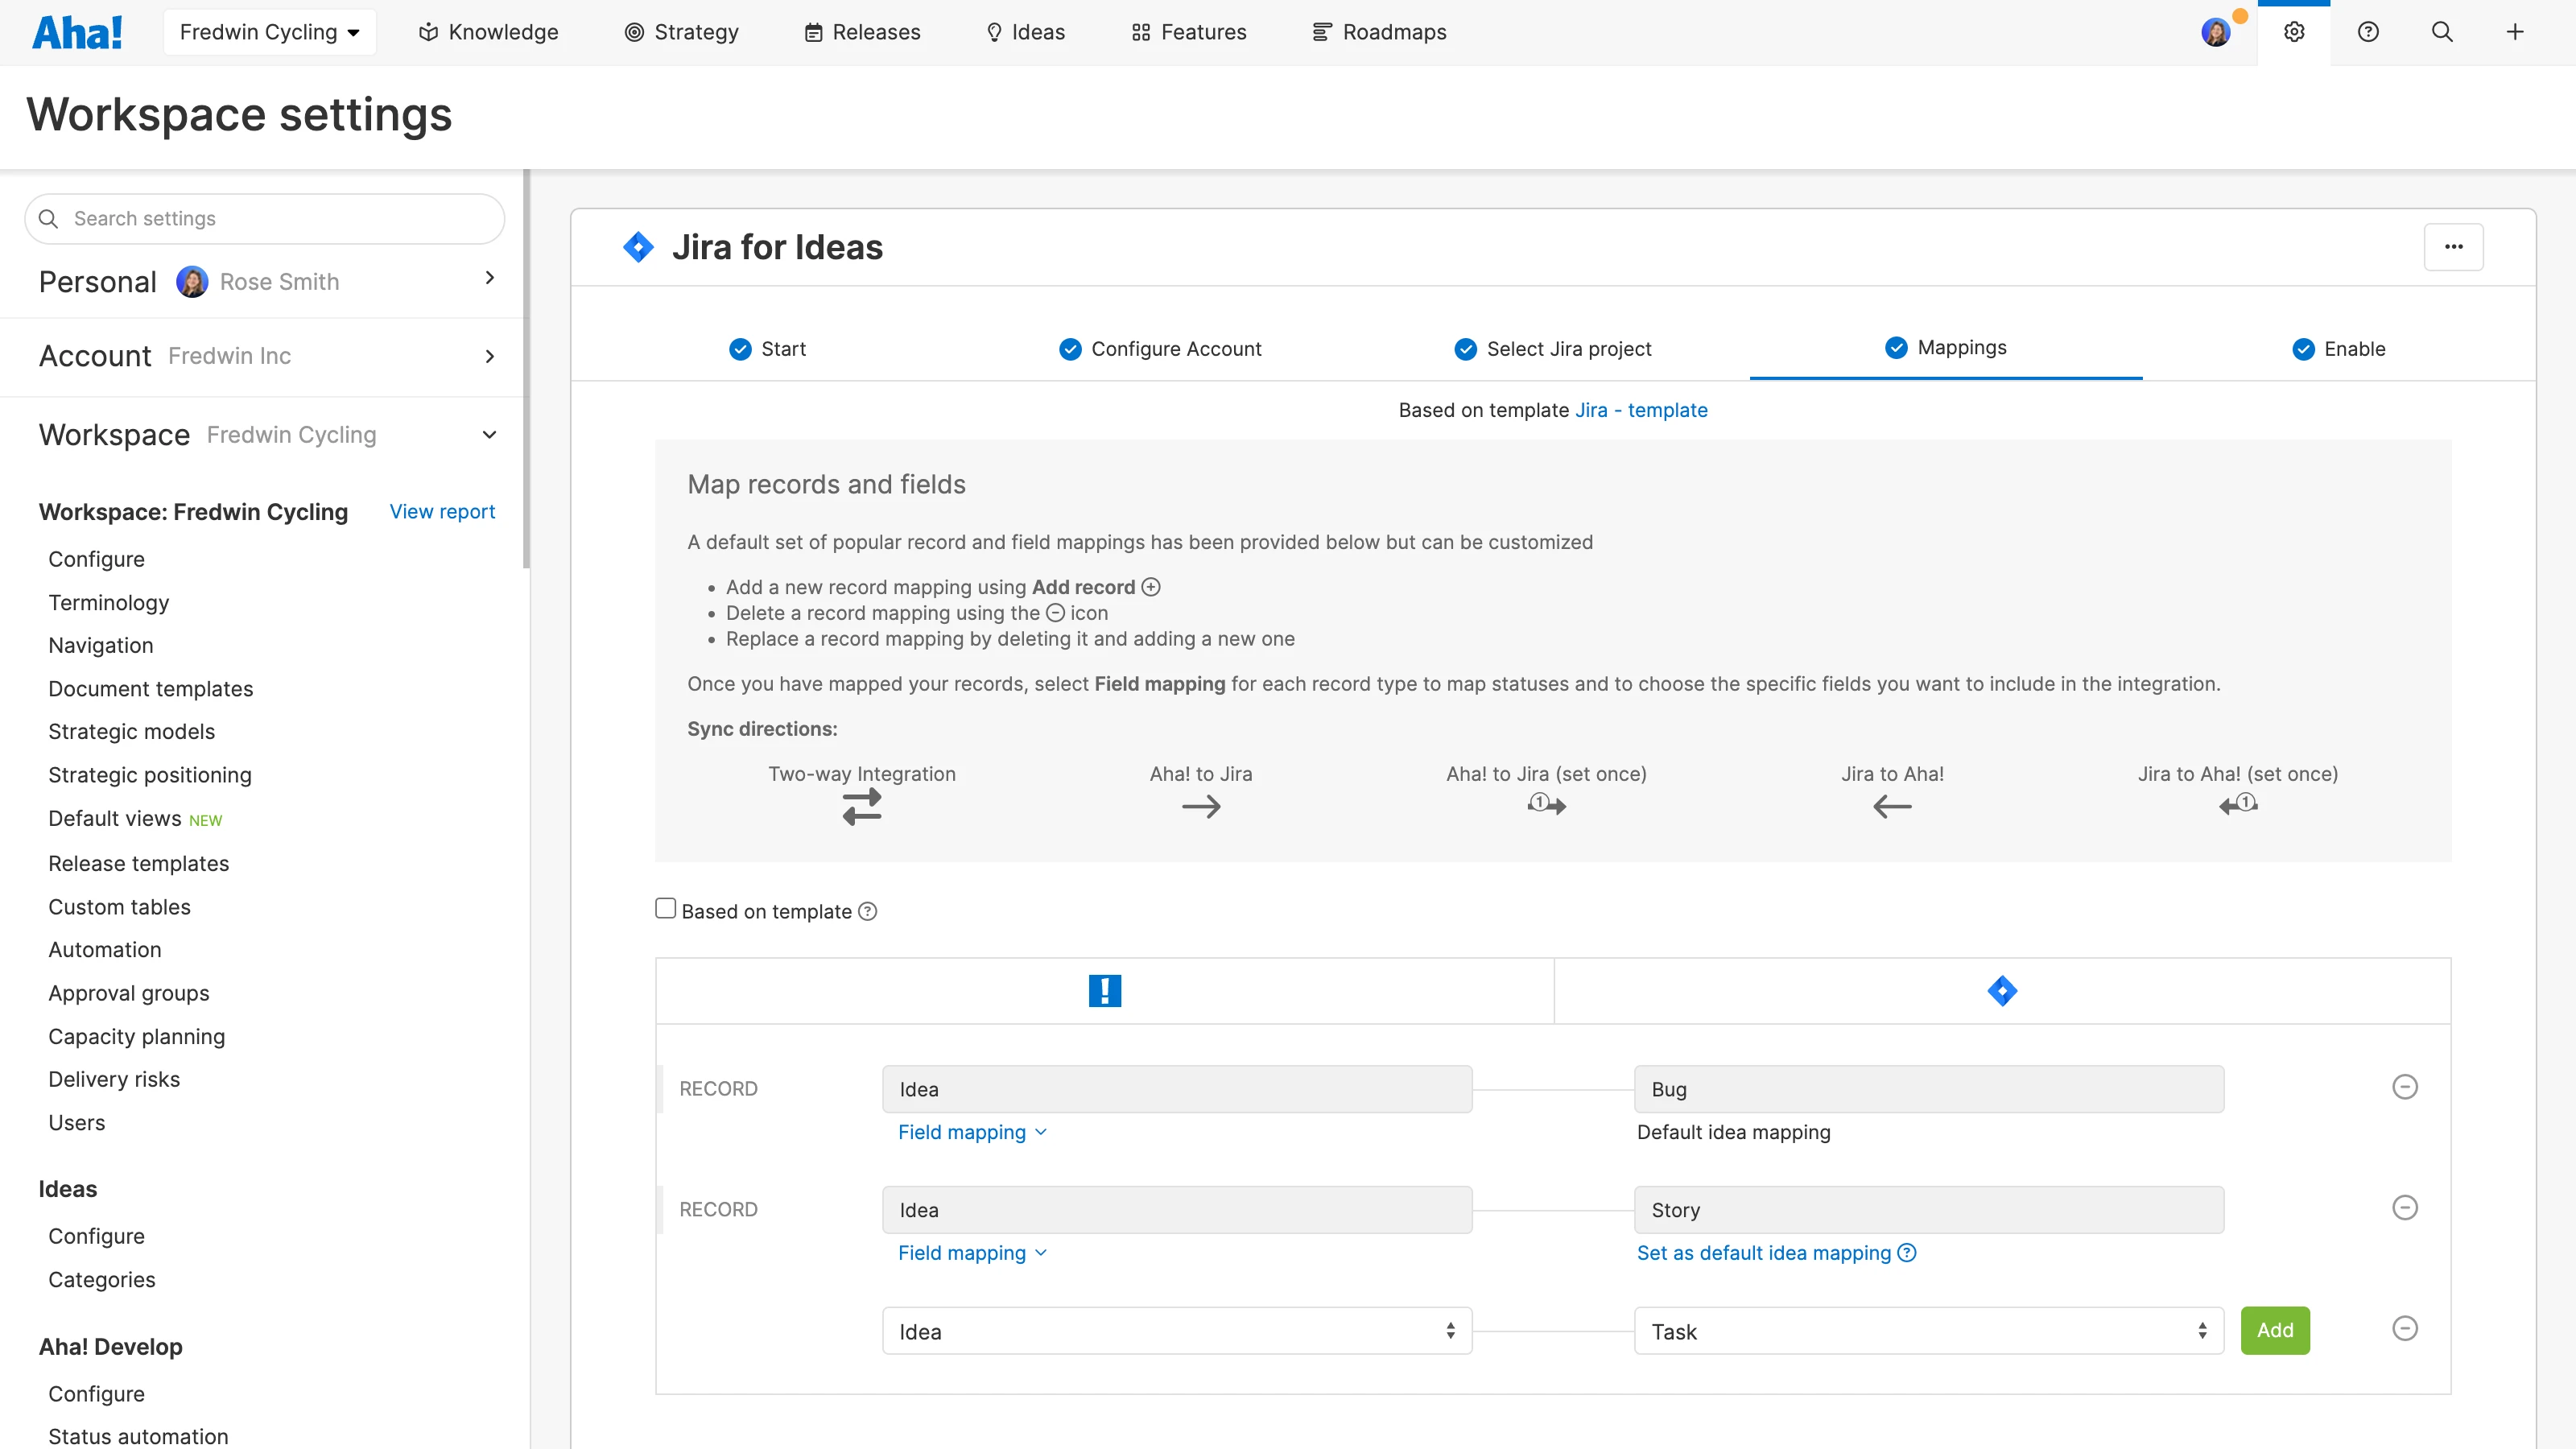
Task: Open the three-dot menu for Jira for Ideas
Action: 2453,247
